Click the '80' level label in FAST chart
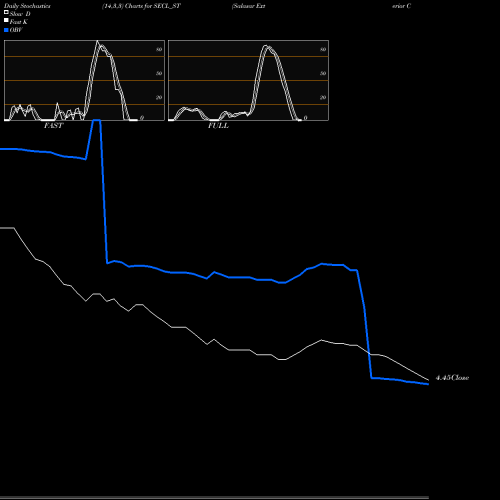500x500 pixels. pyautogui.click(x=159, y=49)
